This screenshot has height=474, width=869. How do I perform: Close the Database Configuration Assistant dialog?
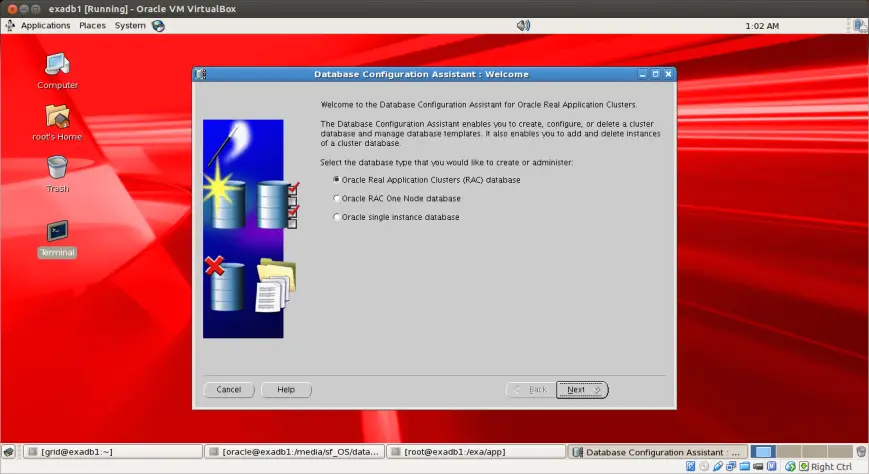668,74
